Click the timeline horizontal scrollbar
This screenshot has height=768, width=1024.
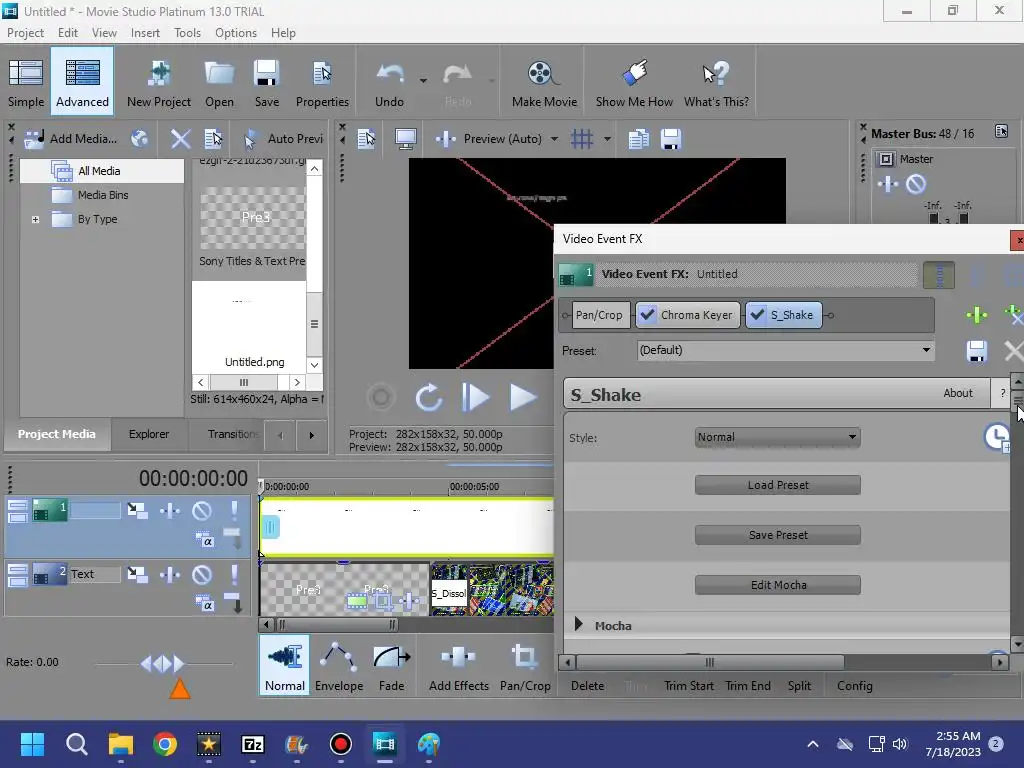[x=336, y=624]
